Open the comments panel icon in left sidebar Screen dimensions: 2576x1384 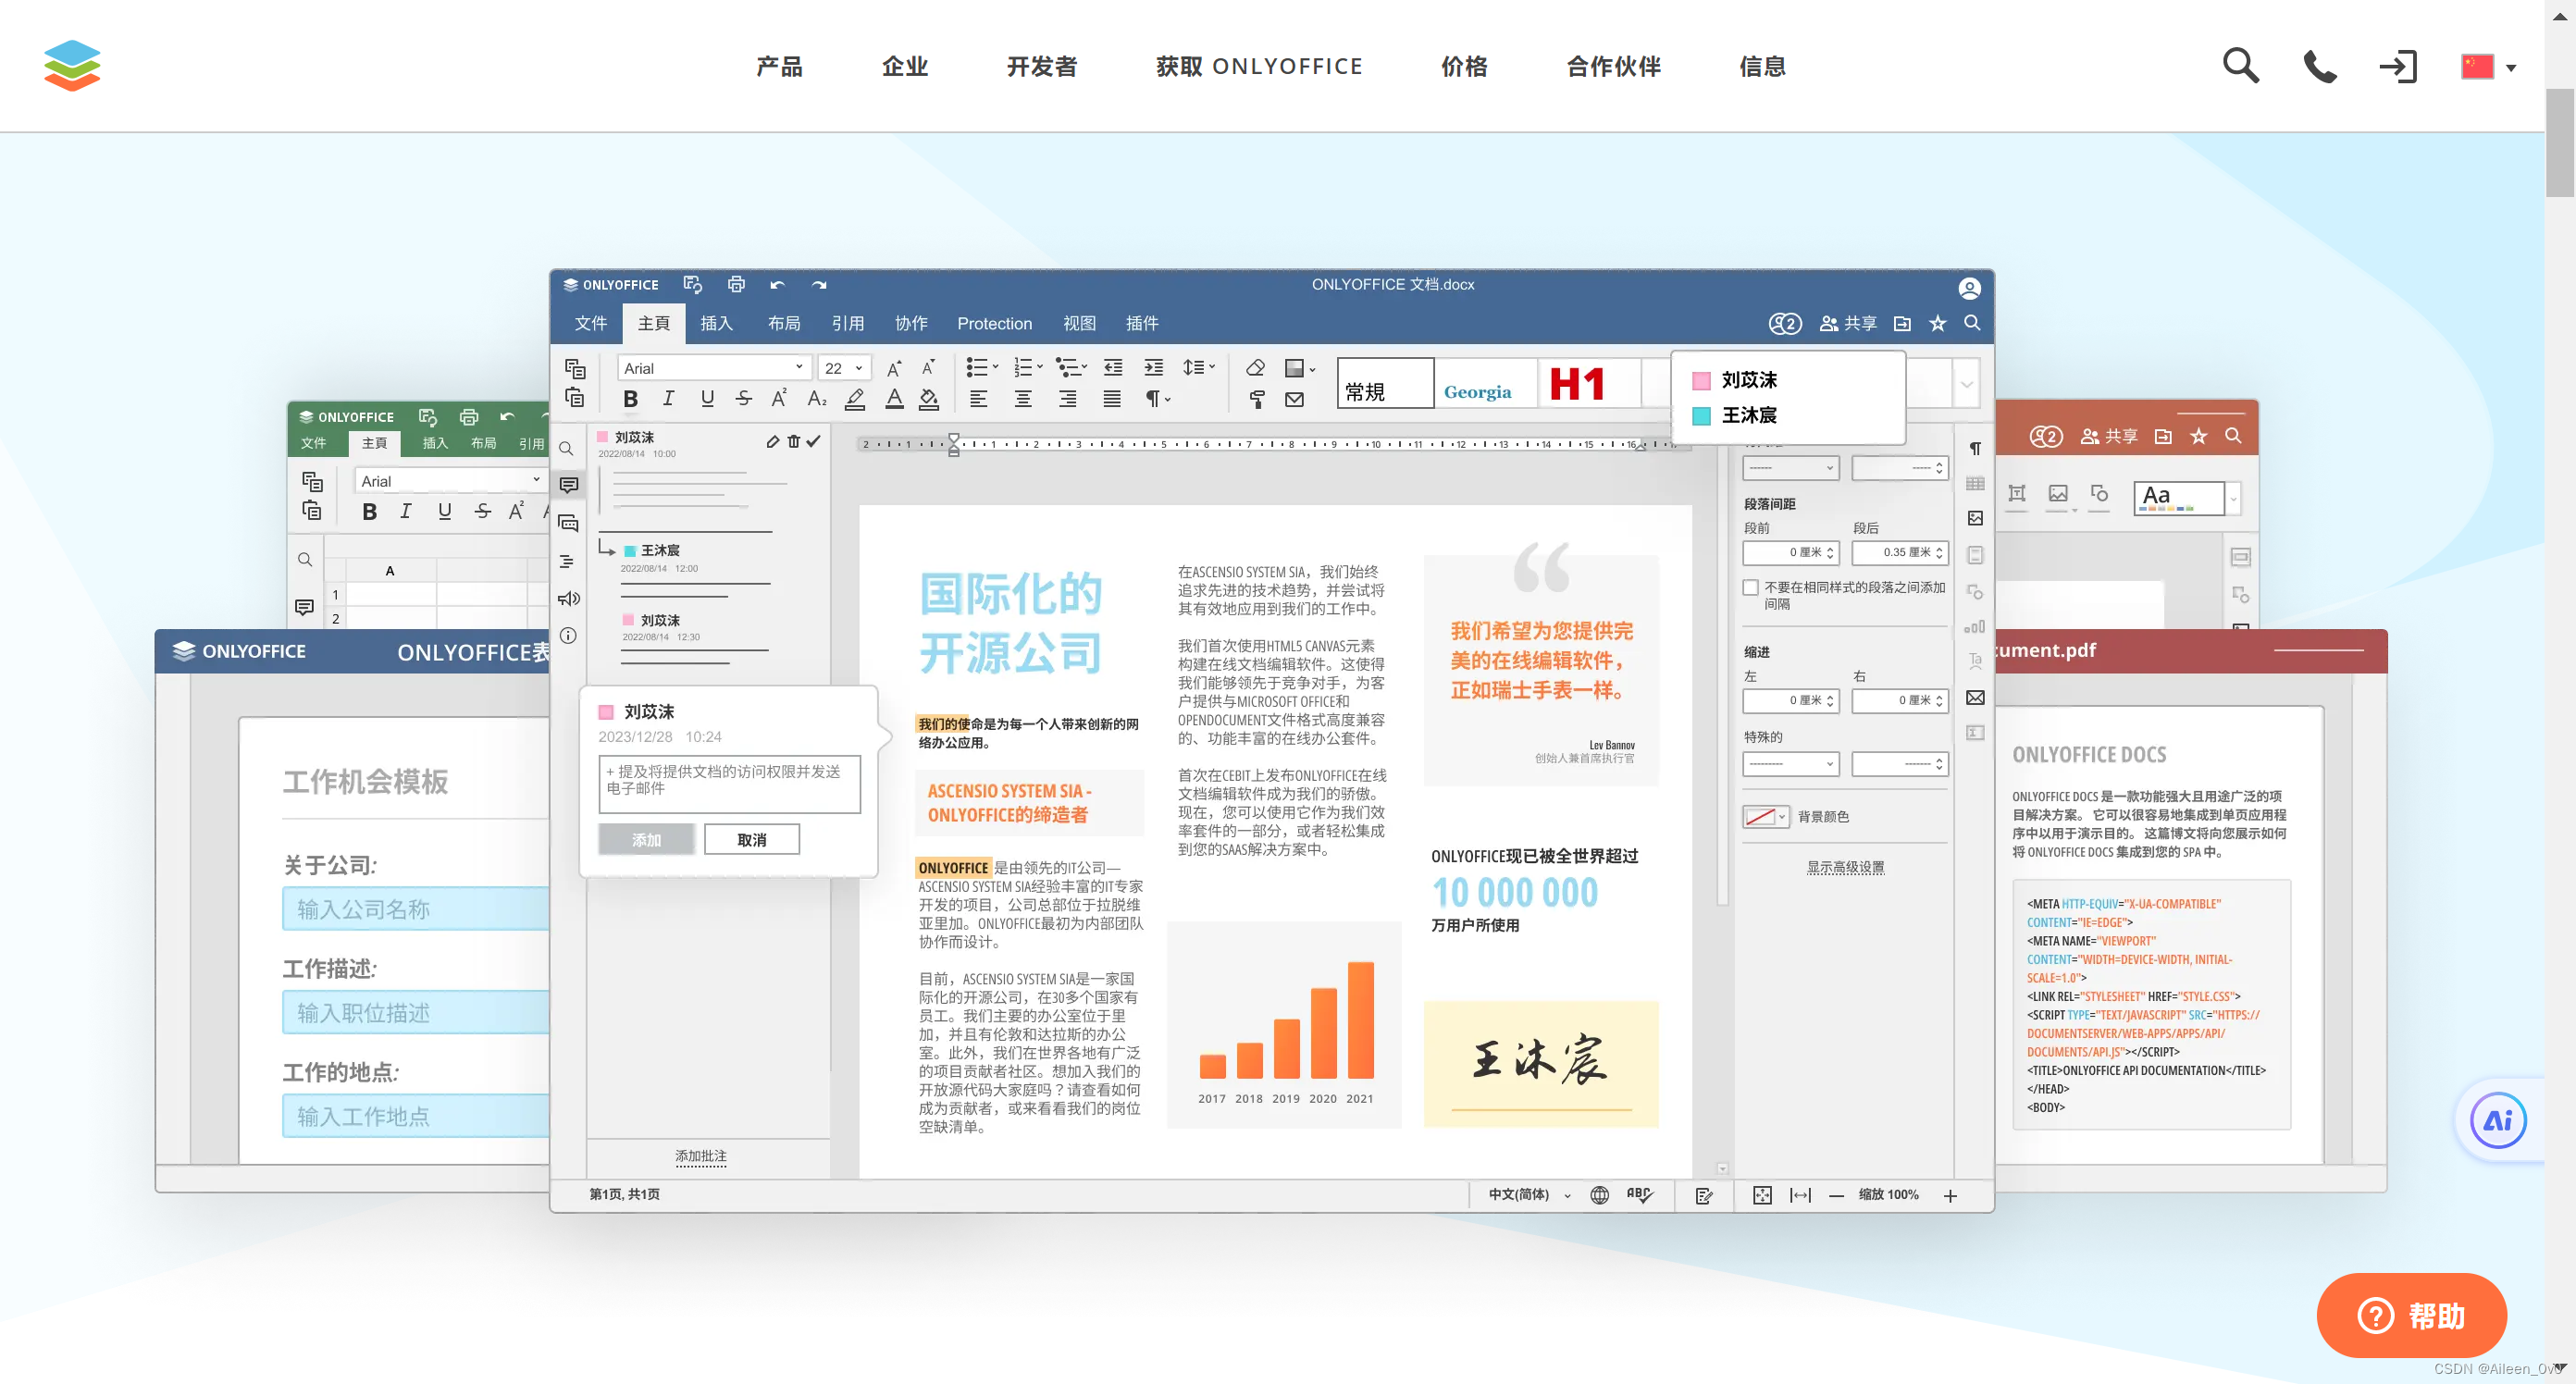coord(568,485)
